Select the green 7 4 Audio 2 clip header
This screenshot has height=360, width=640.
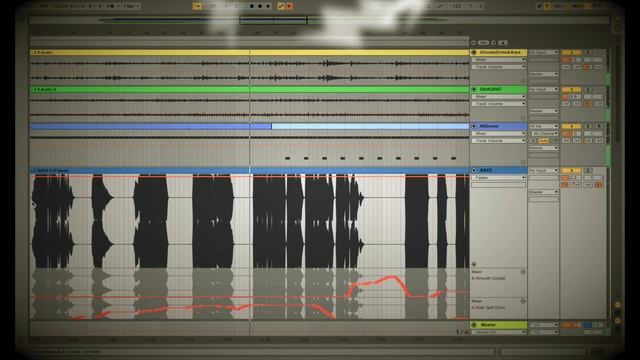pos(249,89)
